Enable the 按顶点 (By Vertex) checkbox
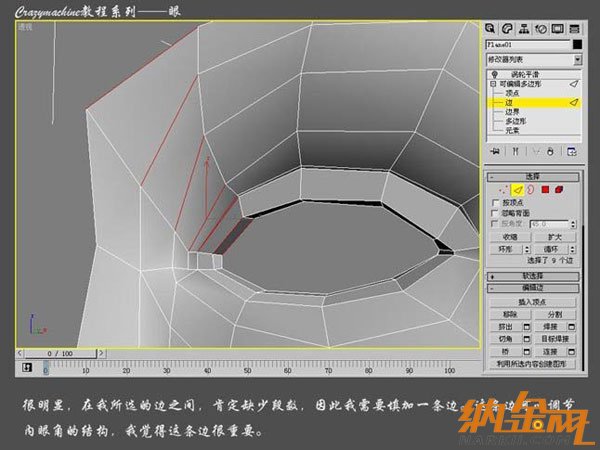 (x=496, y=202)
